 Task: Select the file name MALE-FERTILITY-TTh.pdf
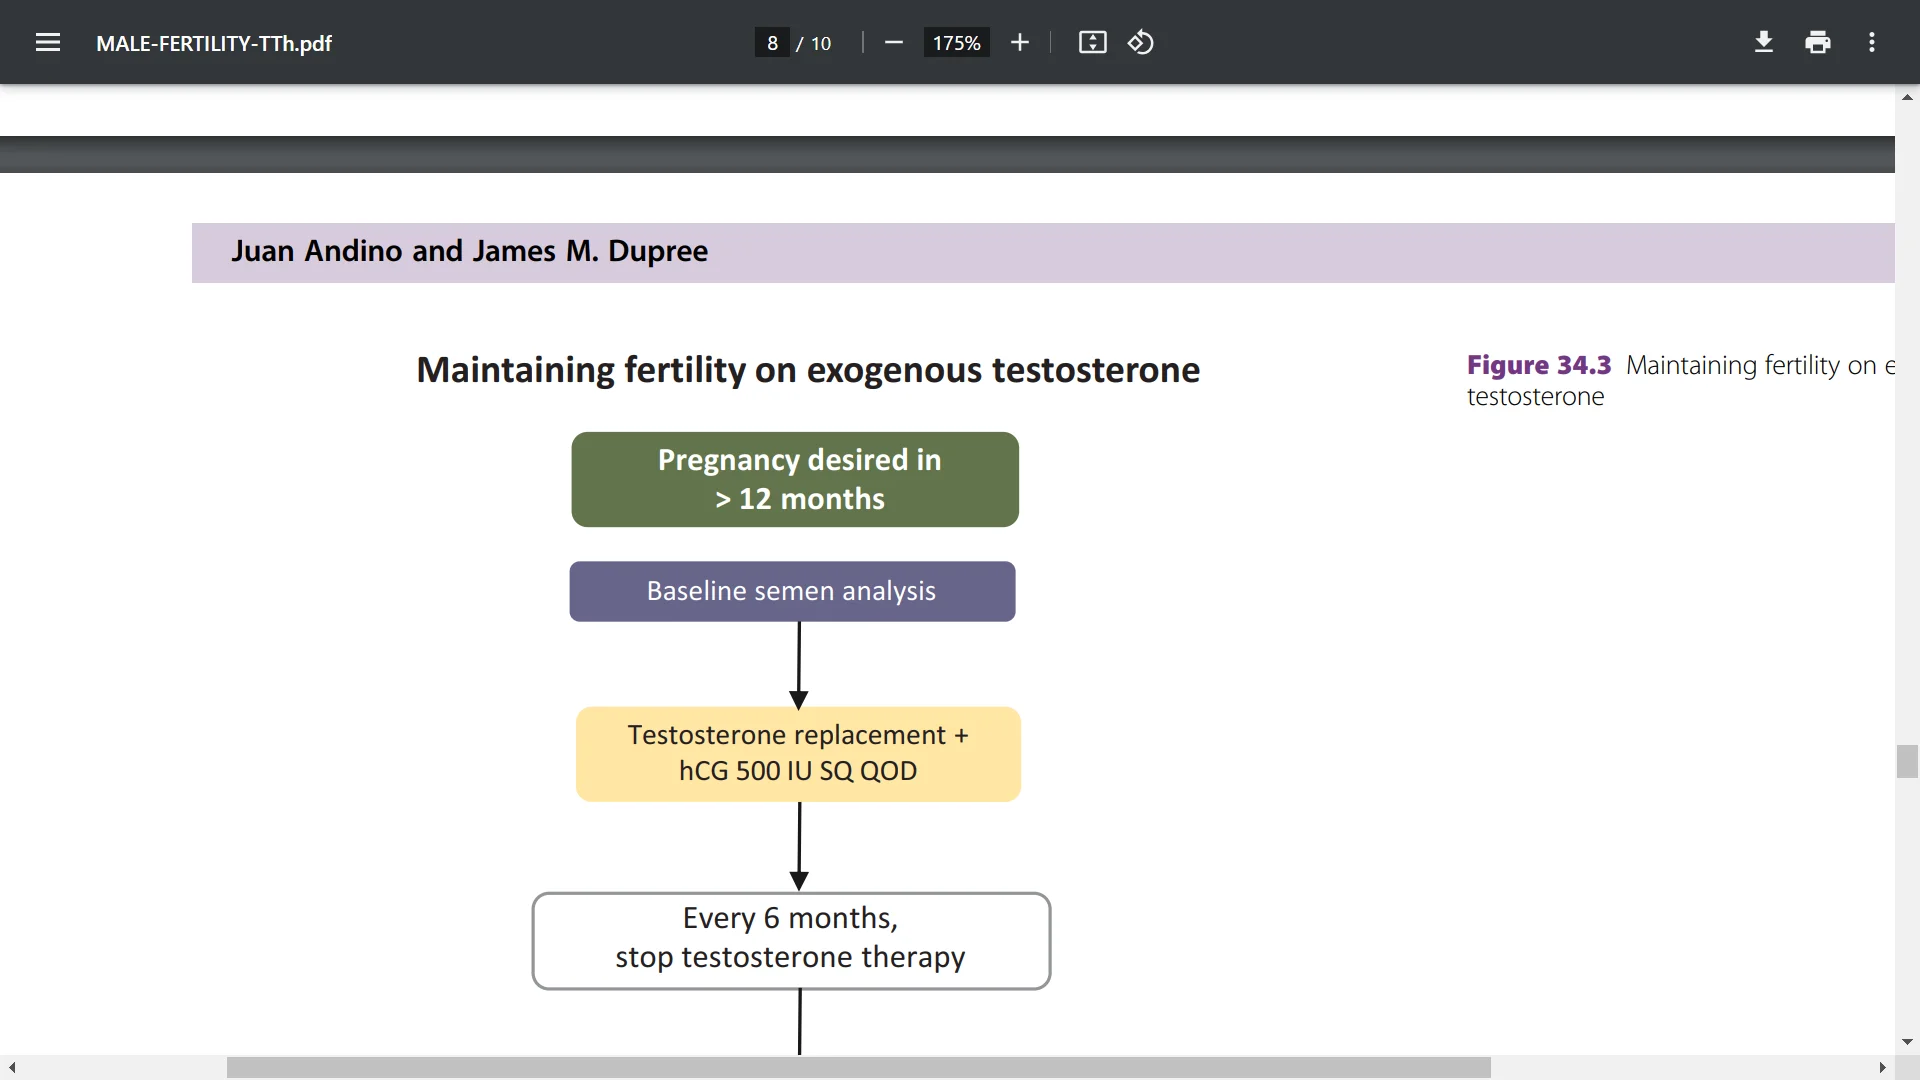[214, 43]
